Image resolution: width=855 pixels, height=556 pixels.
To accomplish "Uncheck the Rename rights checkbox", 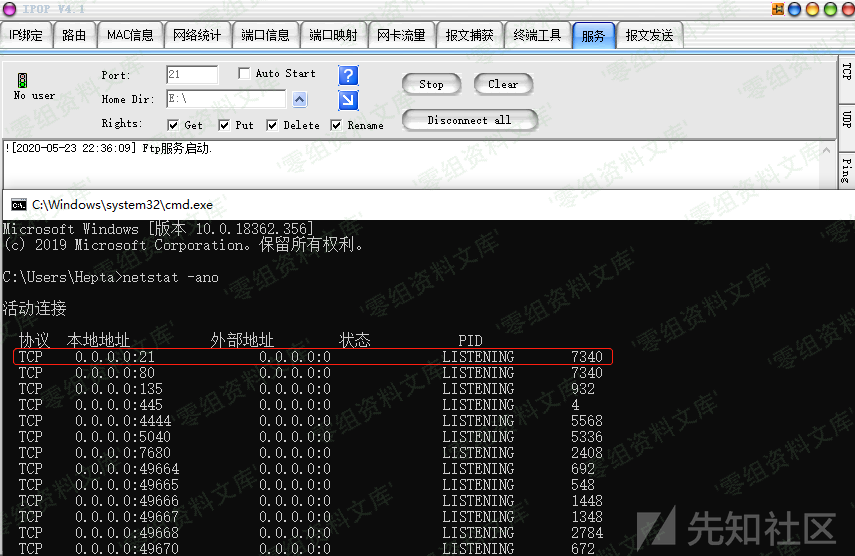I will pyautogui.click(x=336, y=126).
